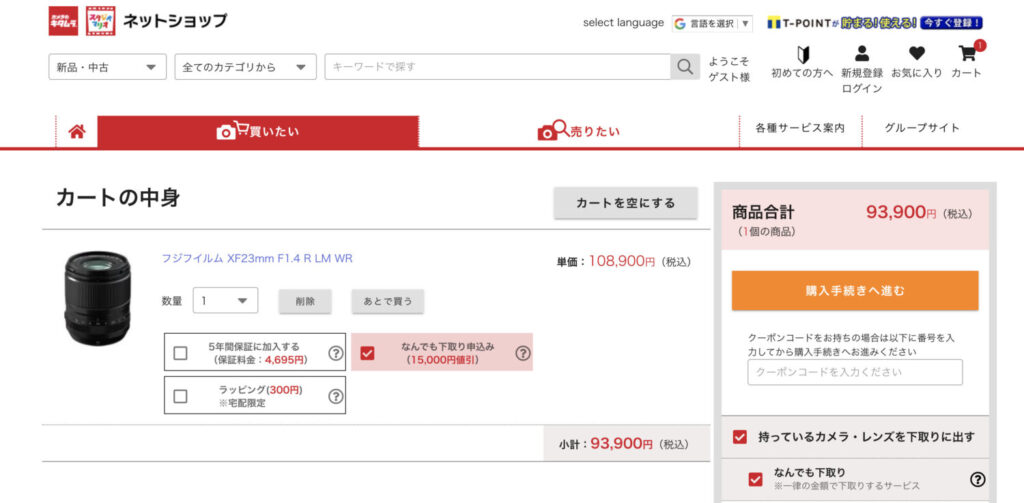Click the 単価 108,900円 price text
The width and height of the screenshot is (1024, 503).
pyautogui.click(x=624, y=262)
